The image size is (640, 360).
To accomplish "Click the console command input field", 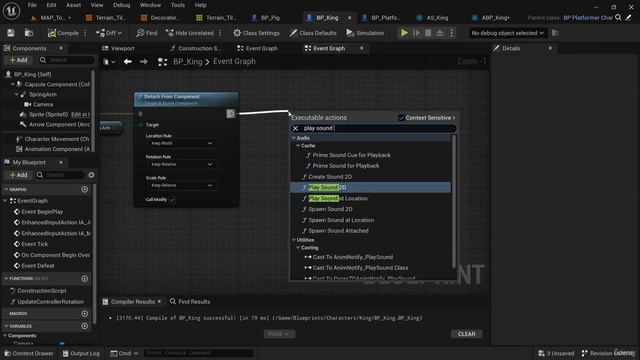I will click(199, 353).
